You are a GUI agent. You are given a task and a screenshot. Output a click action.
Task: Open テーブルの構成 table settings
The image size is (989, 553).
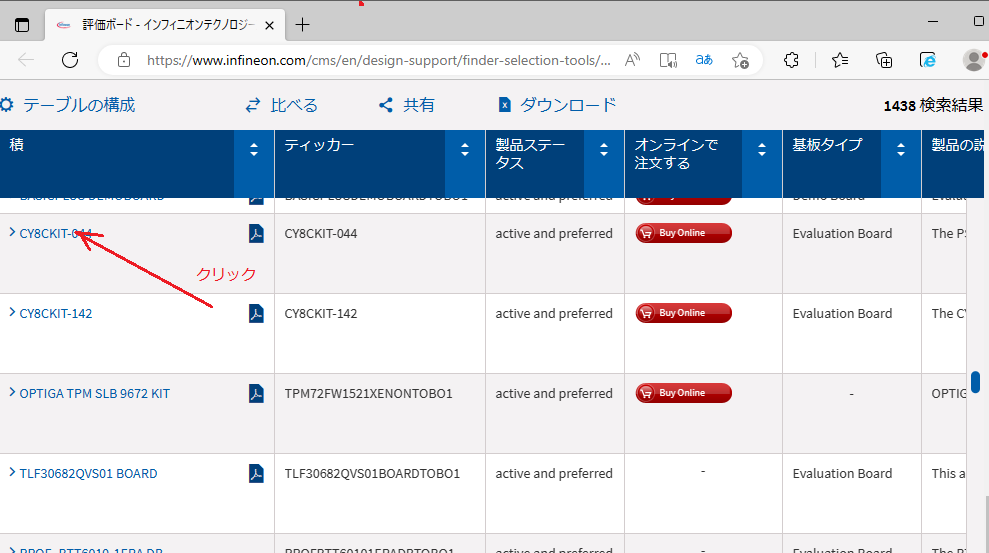(67, 105)
